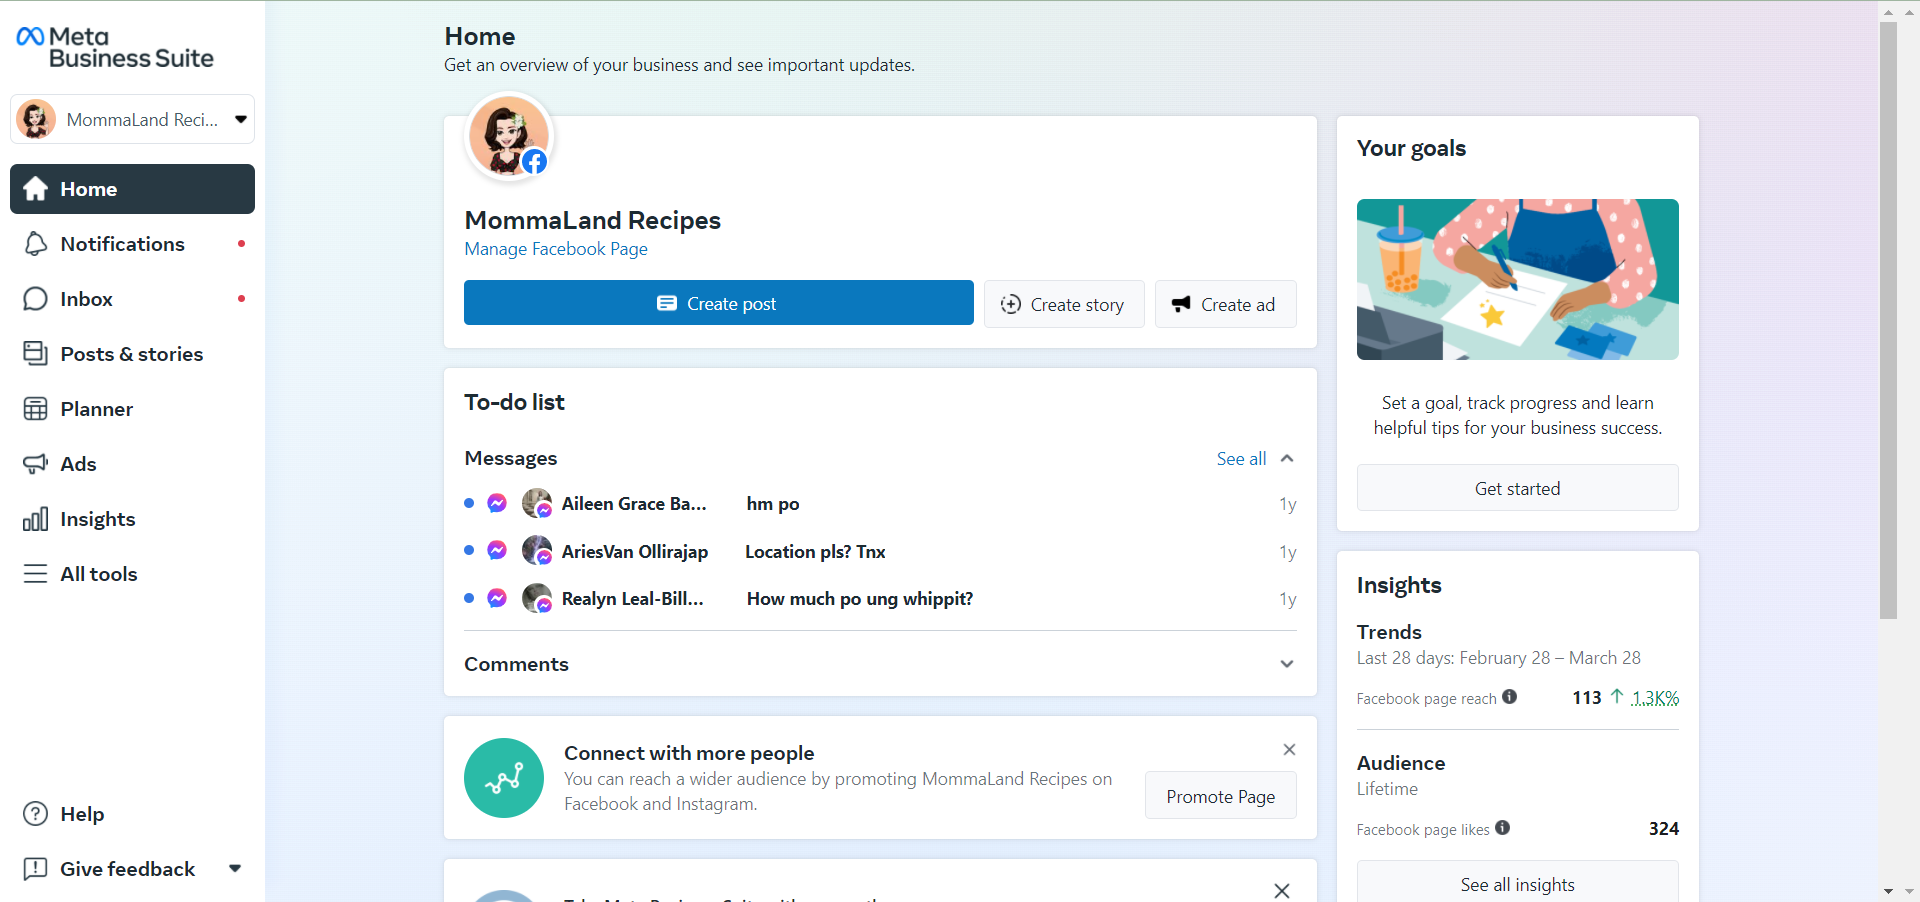Viewport: 1920px width, 902px height.
Task: Click the Insights bar chart icon
Action: [x=36, y=519]
